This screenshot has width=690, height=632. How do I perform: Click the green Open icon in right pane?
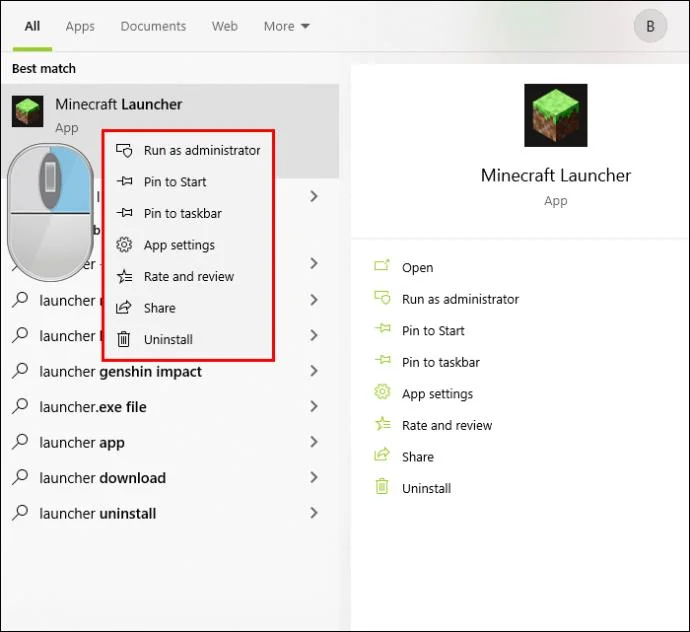pyautogui.click(x=382, y=265)
